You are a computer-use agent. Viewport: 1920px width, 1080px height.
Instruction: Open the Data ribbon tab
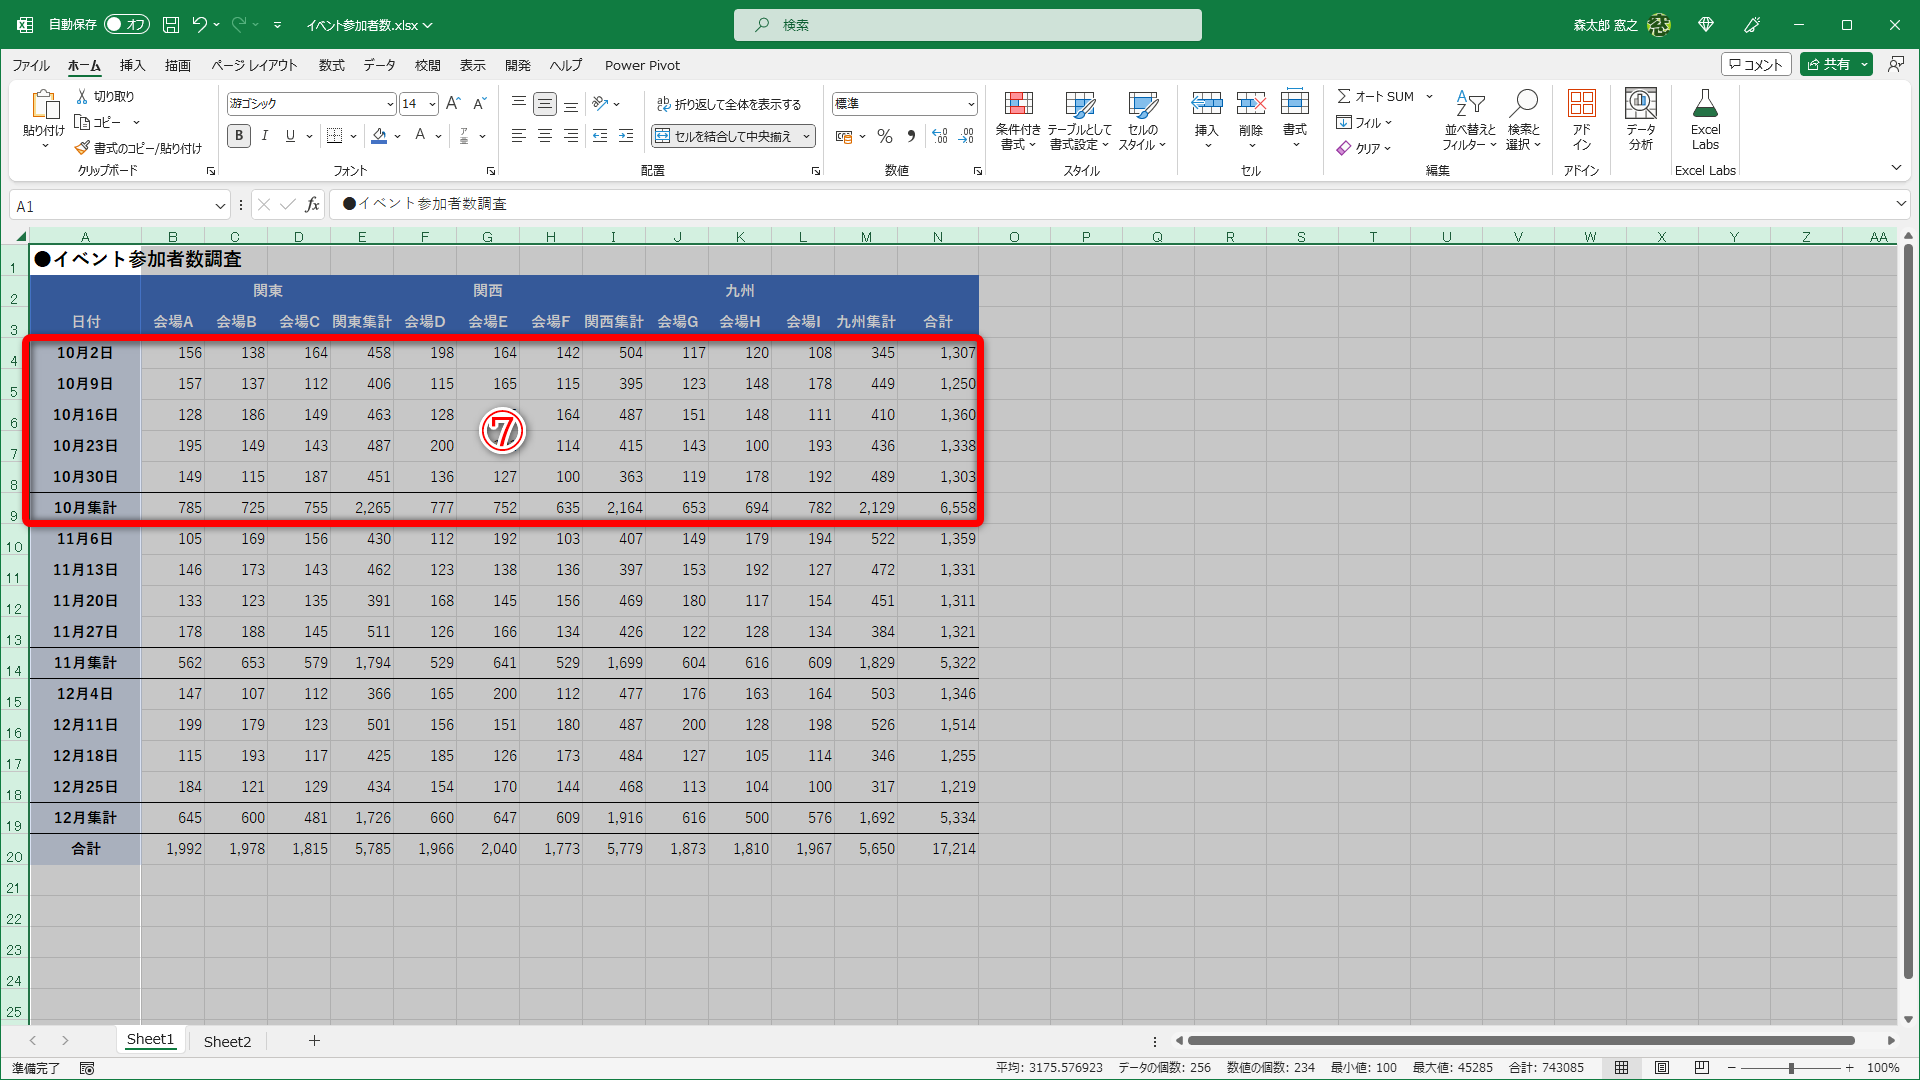click(379, 65)
